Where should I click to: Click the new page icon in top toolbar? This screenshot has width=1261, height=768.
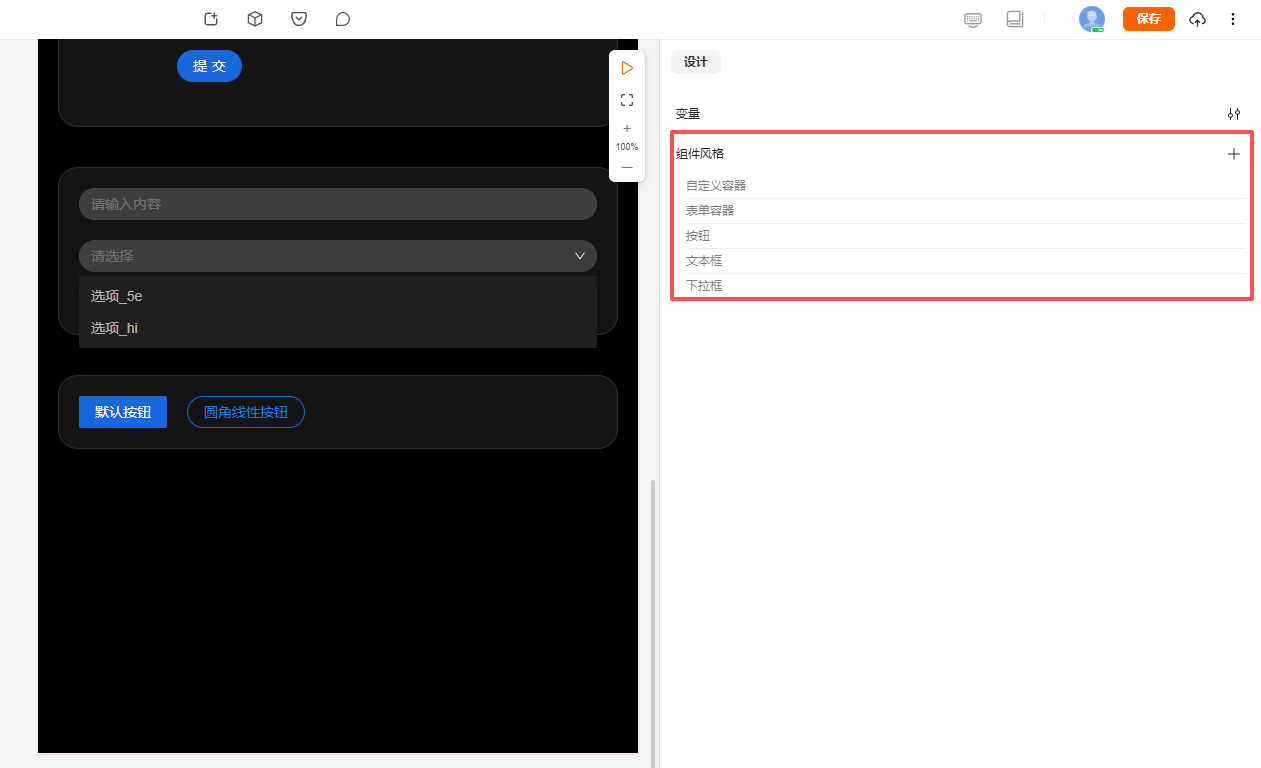[x=211, y=19]
